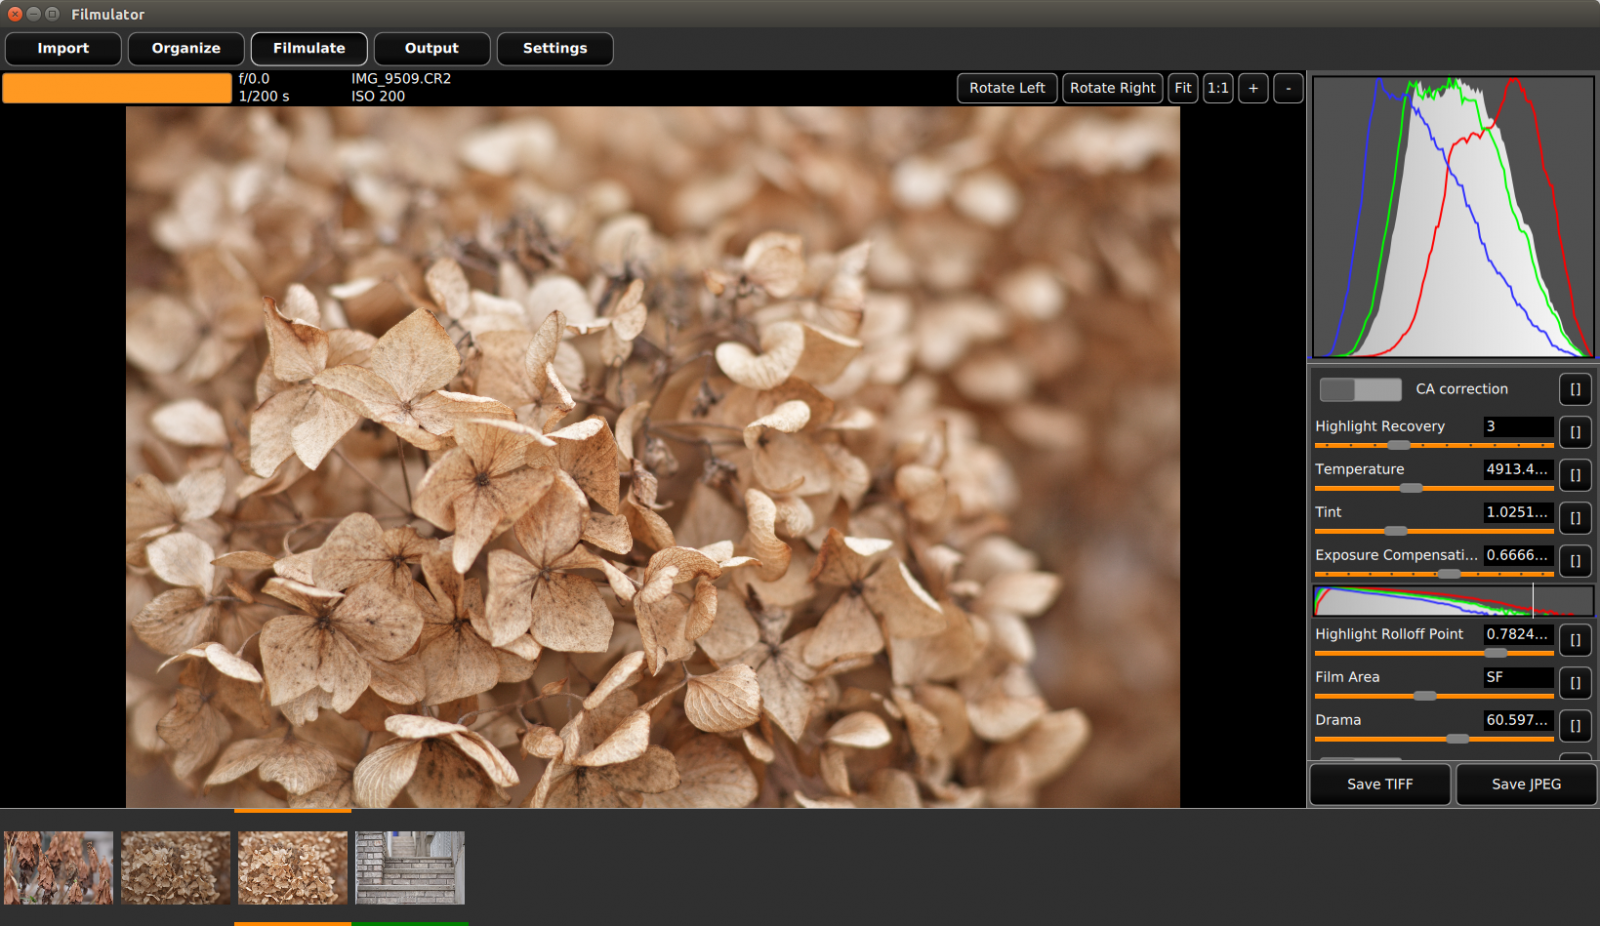Image resolution: width=1600 pixels, height=926 pixels.
Task: Click the zoom in plus button
Action: (x=1253, y=88)
